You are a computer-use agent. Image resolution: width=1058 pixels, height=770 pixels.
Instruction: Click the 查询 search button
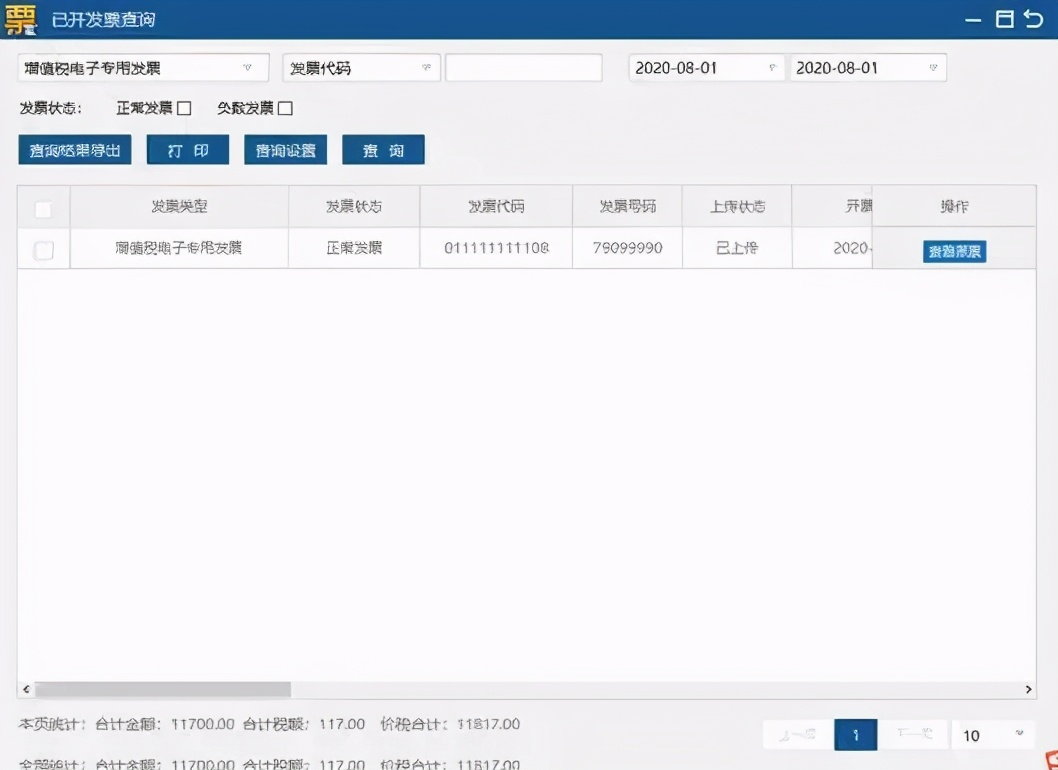tap(383, 150)
